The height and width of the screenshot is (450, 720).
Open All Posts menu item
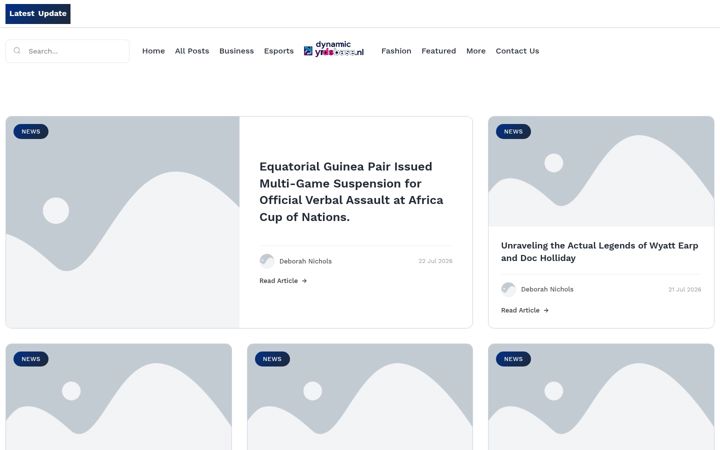coord(192,51)
